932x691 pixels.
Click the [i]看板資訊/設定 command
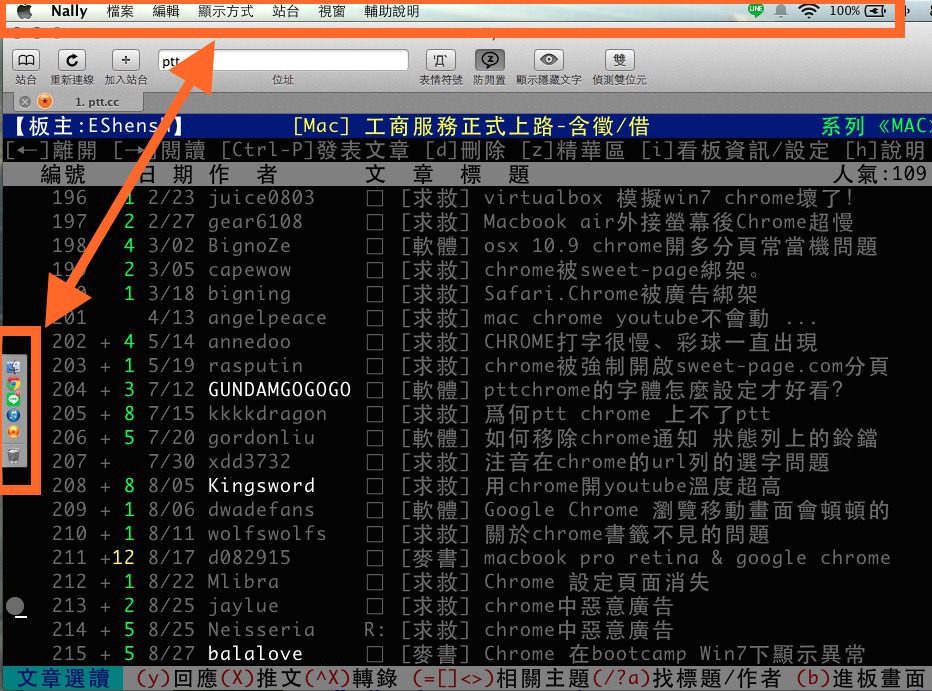click(735, 150)
